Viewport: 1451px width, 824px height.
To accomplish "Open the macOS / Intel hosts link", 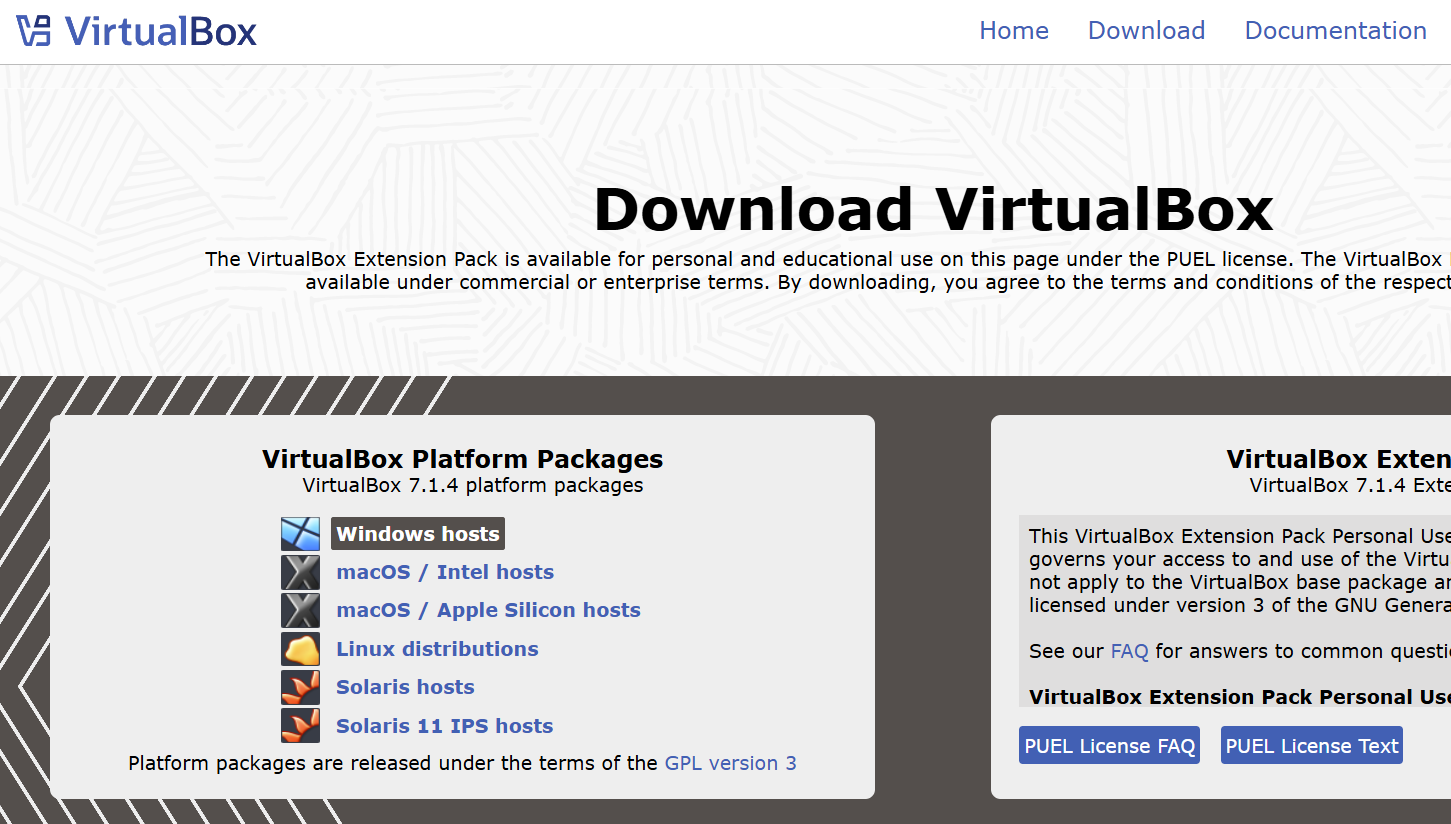I will [445, 572].
